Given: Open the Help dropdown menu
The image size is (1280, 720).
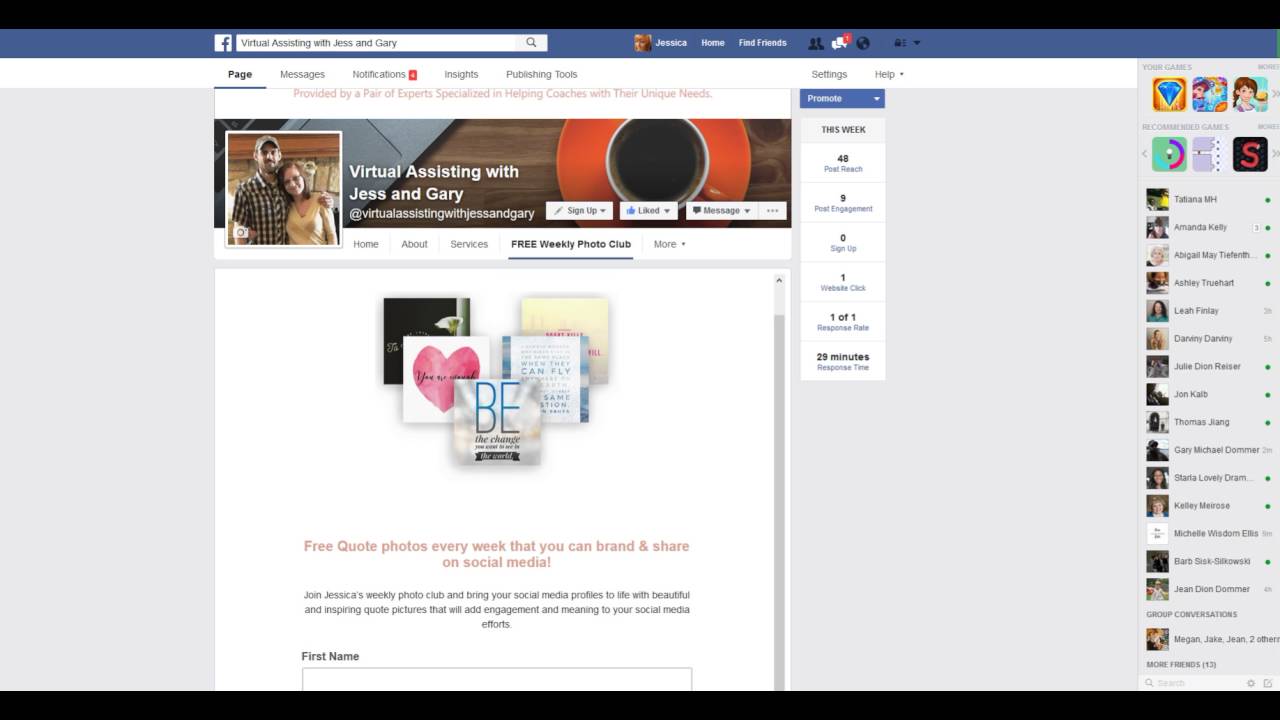Looking at the screenshot, I should tap(888, 74).
